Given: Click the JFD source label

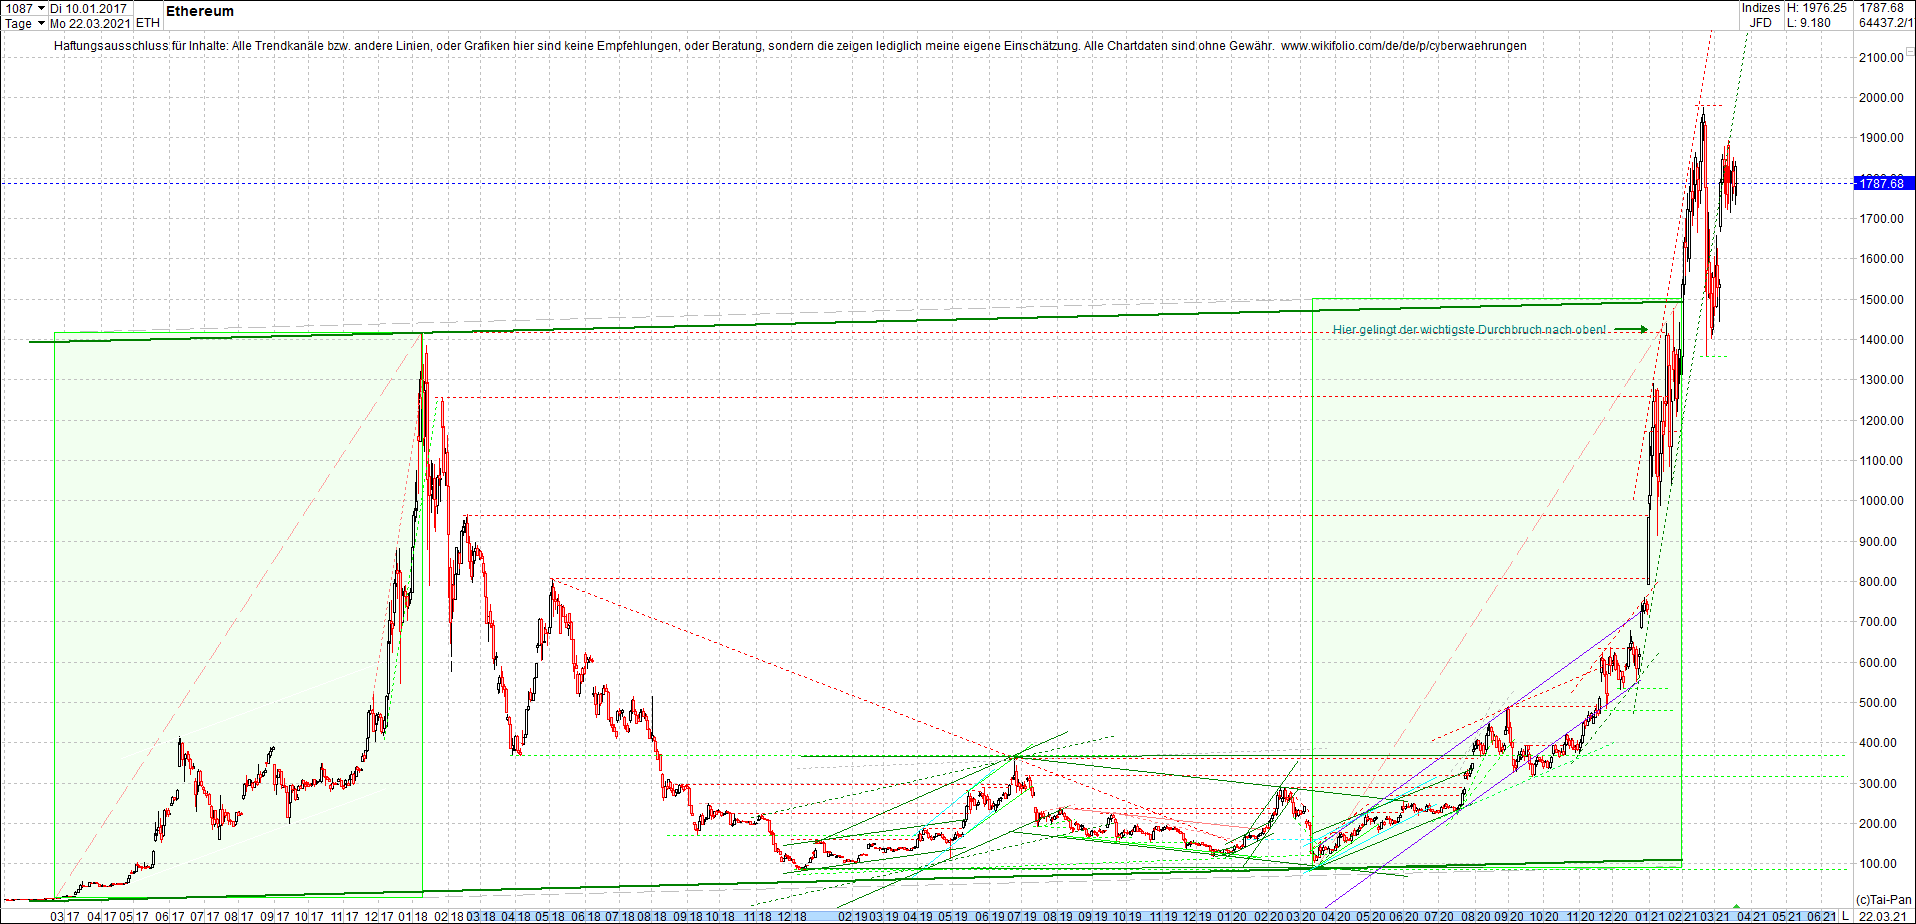Looking at the screenshot, I should pos(1761,23).
